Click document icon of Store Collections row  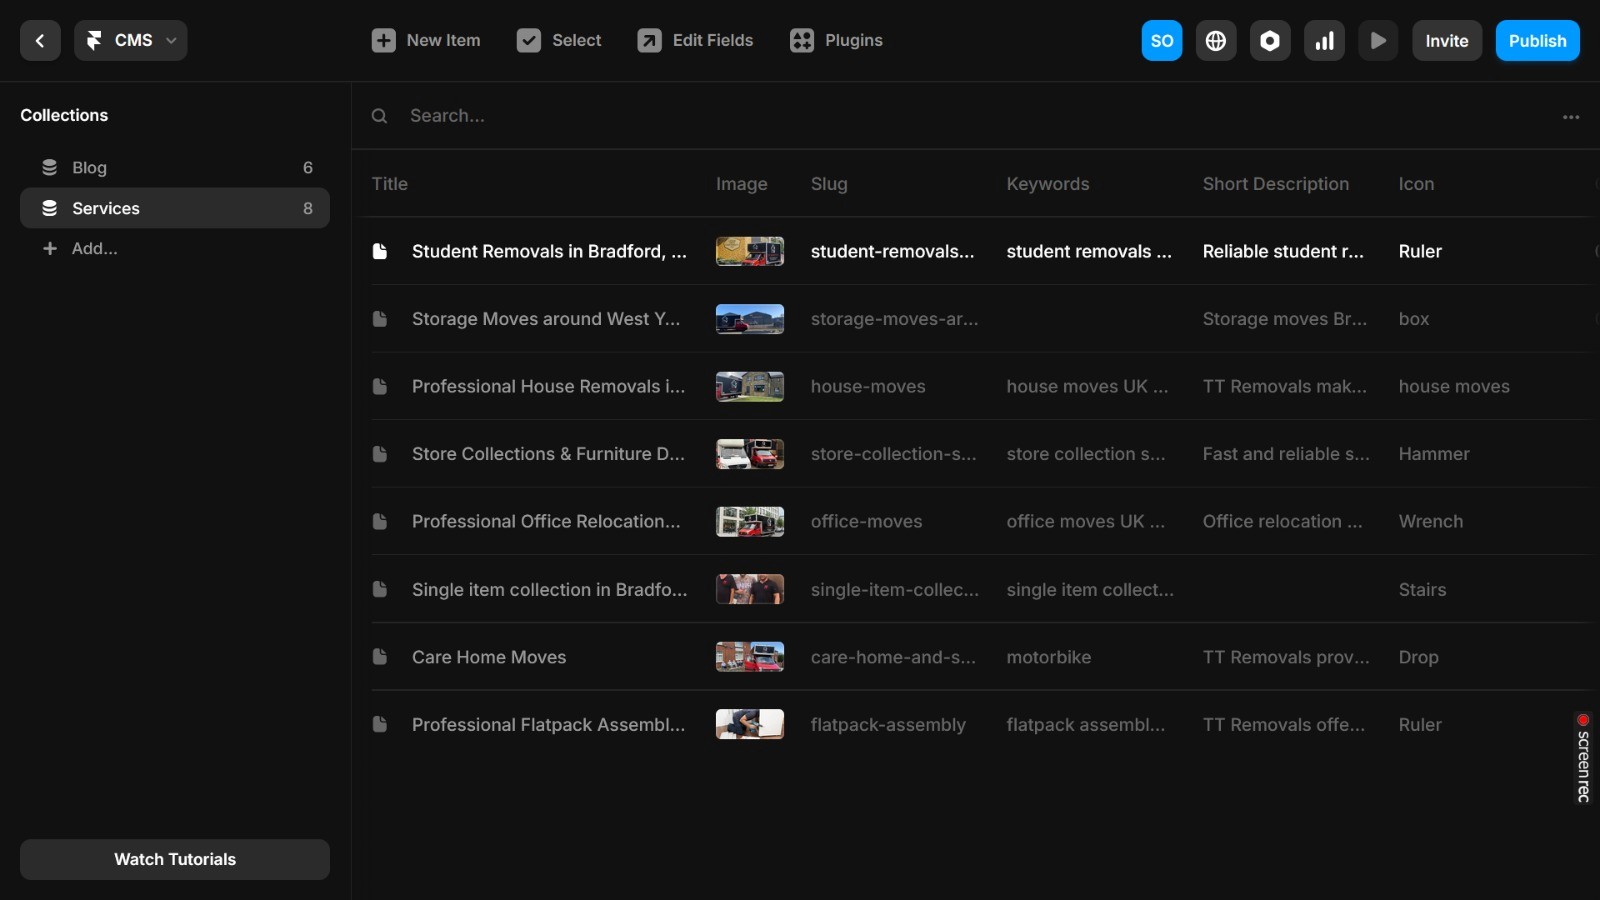click(x=380, y=454)
